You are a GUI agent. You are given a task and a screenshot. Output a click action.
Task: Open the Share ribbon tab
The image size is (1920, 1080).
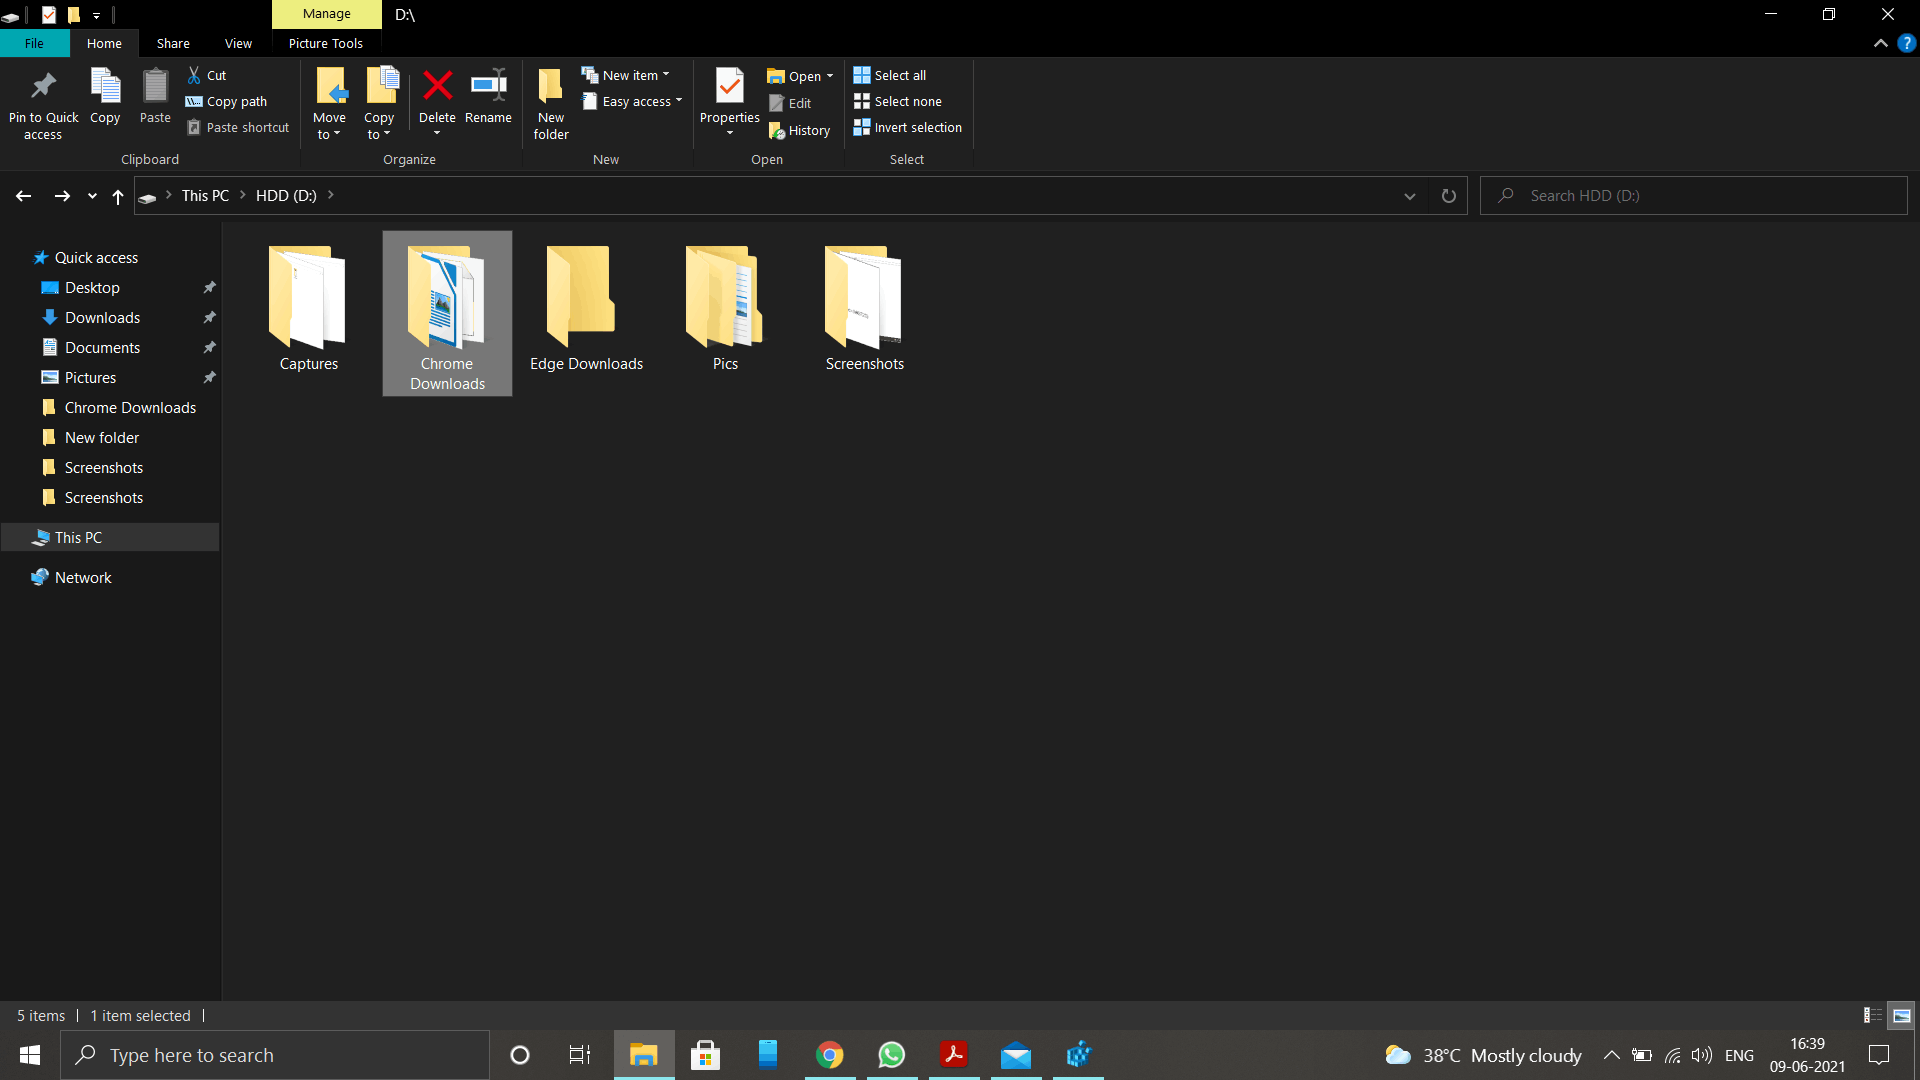pyautogui.click(x=173, y=43)
